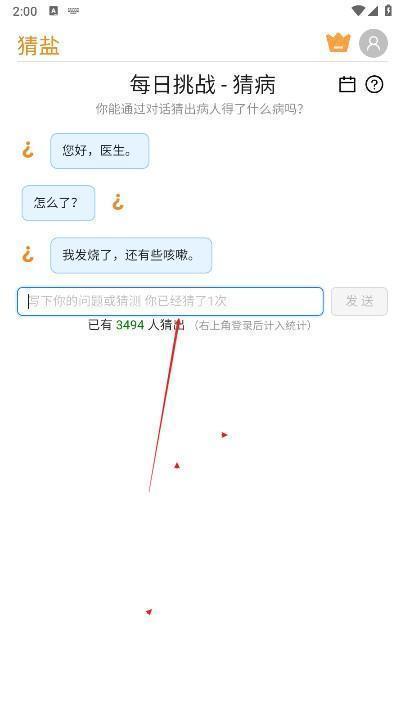
Task: Click the question mark help icon
Action: tap(374, 84)
